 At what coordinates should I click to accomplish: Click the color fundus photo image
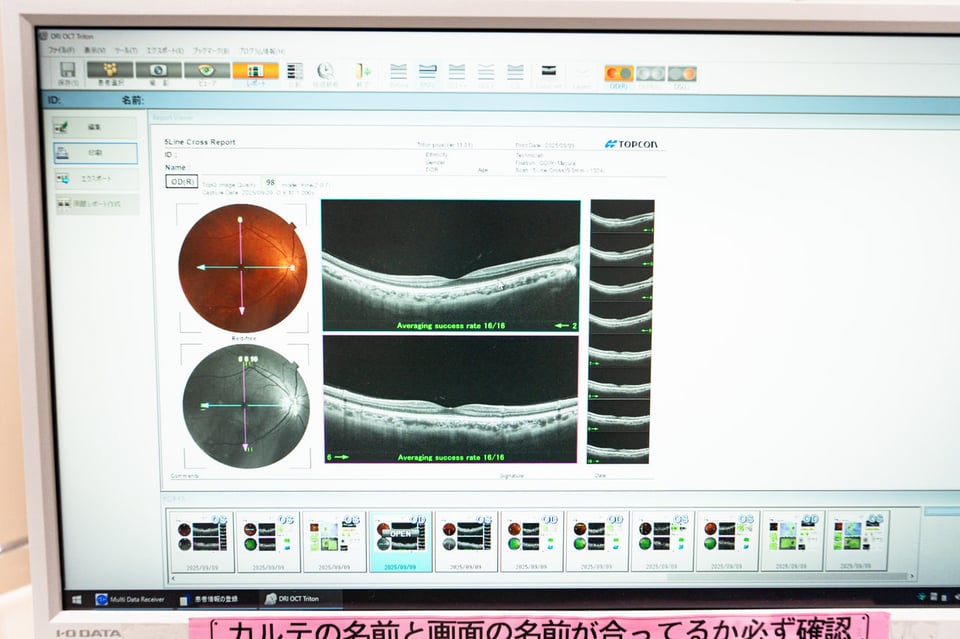pos(242,267)
